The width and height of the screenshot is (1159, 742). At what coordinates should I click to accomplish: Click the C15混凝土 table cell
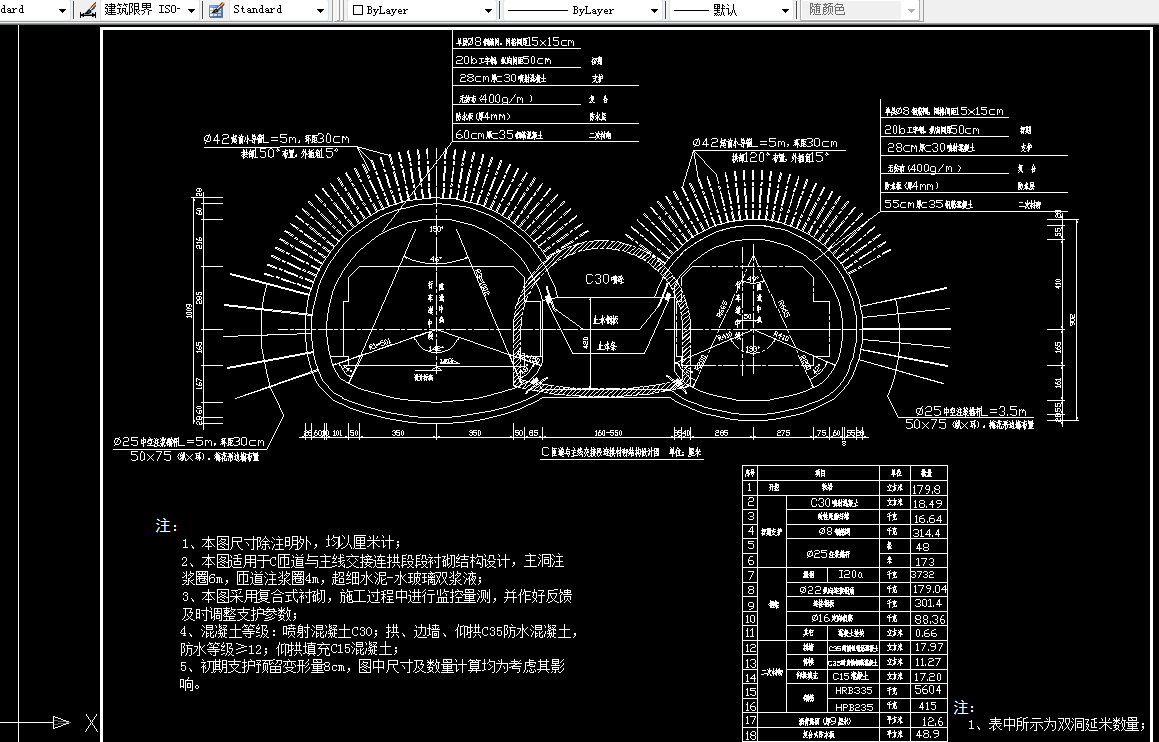point(853,676)
